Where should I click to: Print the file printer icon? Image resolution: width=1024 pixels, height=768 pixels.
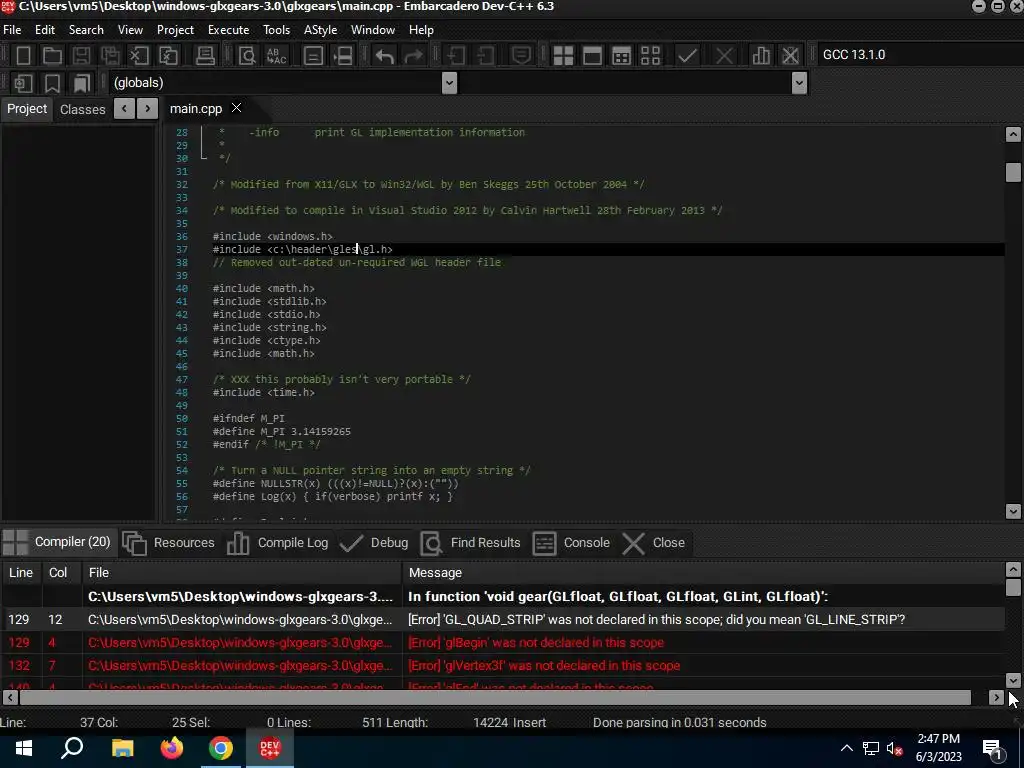(205, 56)
